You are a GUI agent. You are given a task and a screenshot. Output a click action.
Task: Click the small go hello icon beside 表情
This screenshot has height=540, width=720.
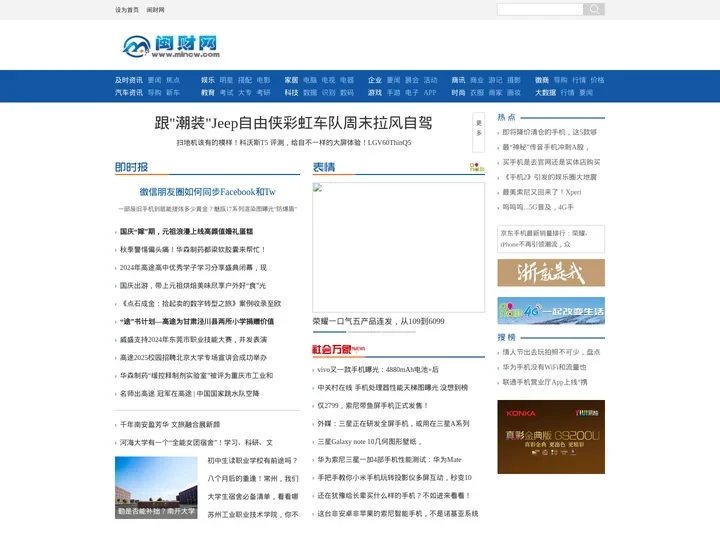(x=477, y=167)
